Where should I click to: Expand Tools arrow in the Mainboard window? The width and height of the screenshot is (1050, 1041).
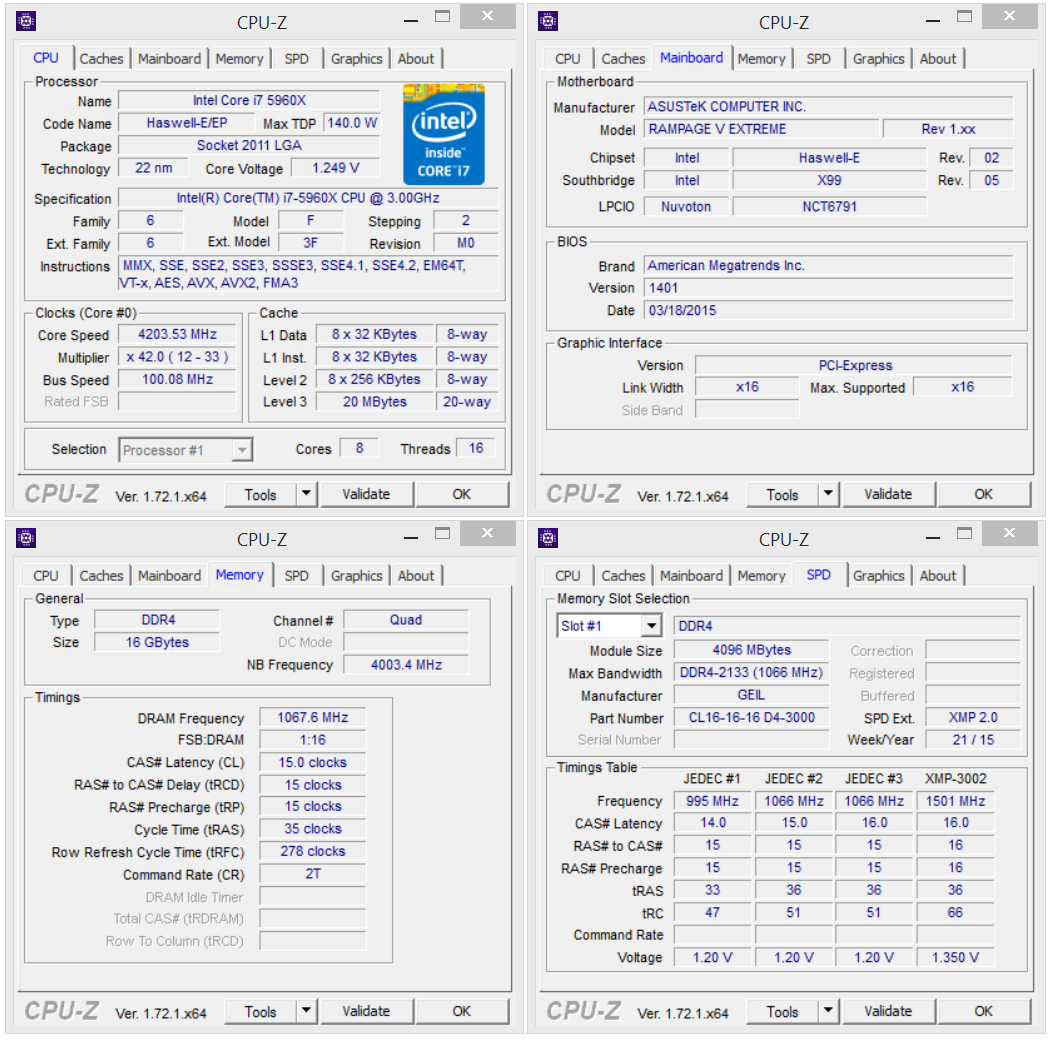pos(828,494)
